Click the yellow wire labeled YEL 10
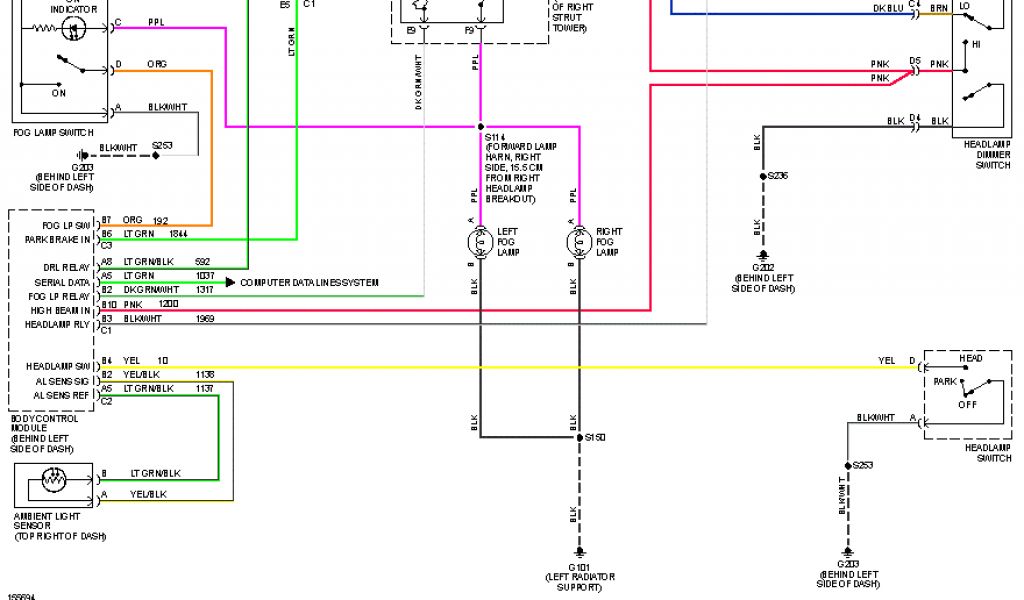Viewport: 1024px width, 600px height. pyautogui.click(x=500, y=367)
